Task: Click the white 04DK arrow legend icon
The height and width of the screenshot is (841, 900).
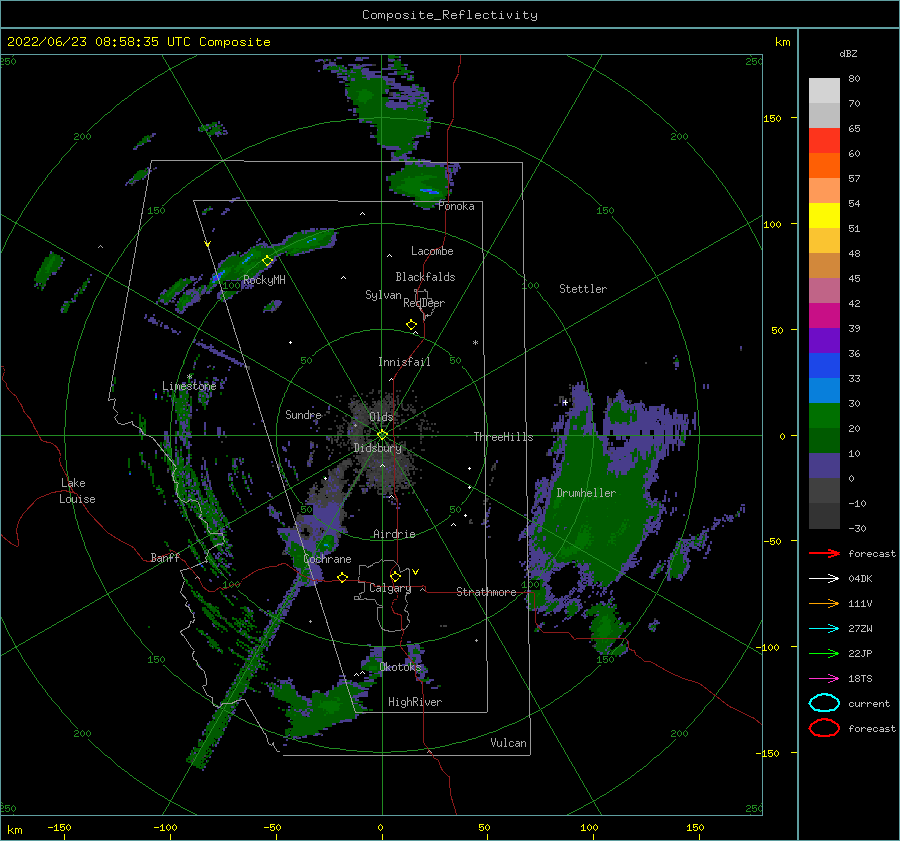Action: pyautogui.click(x=824, y=578)
